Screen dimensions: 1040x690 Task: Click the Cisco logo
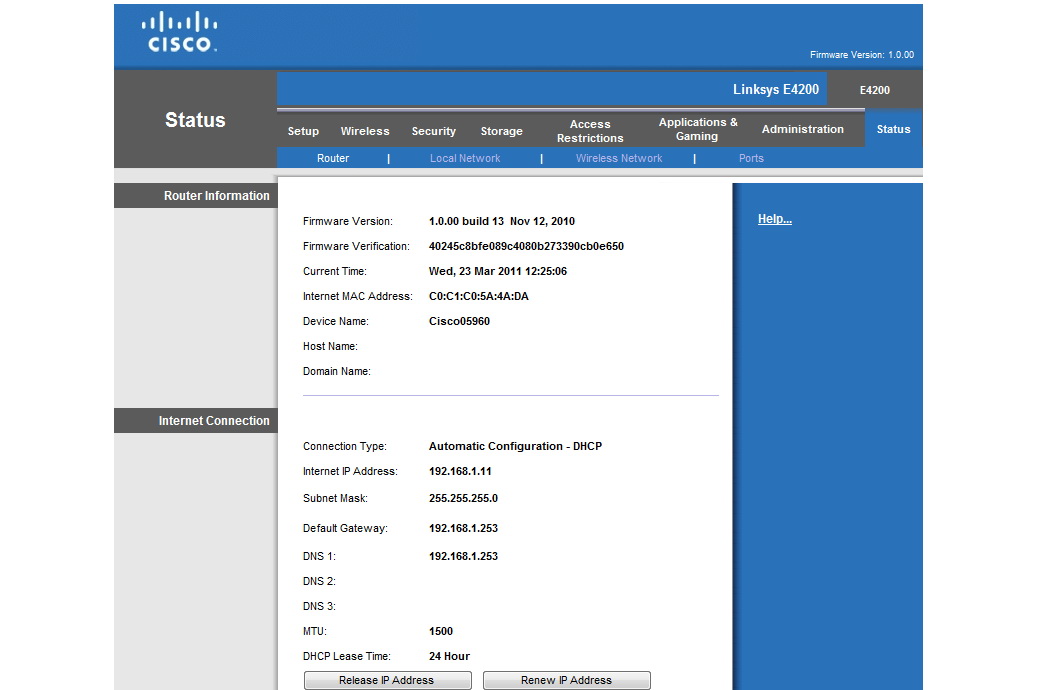point(180,33)
